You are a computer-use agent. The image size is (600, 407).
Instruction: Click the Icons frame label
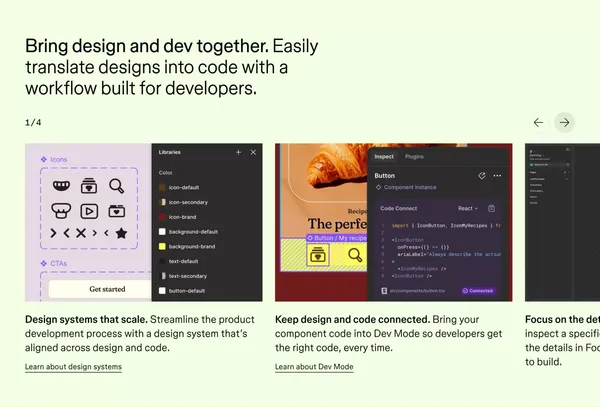tap(59, 160)
